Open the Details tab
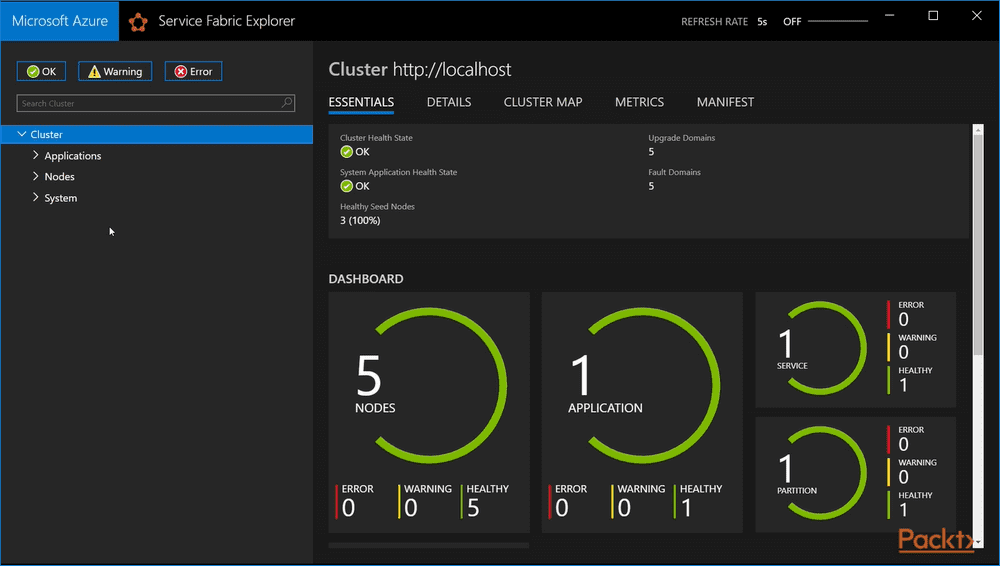The image size is (1000, 566). (449, 102)
